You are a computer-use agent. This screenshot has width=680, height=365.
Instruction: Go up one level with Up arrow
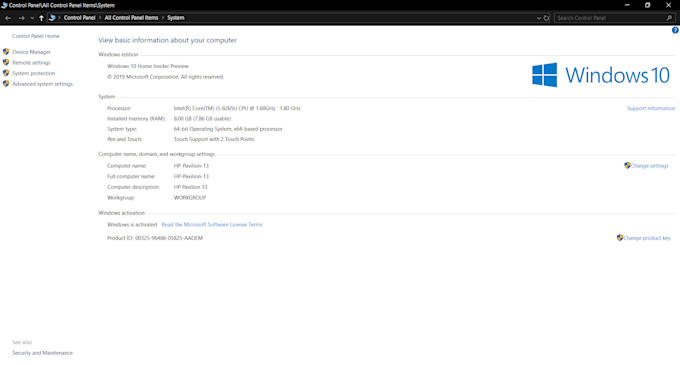[41, 18]
